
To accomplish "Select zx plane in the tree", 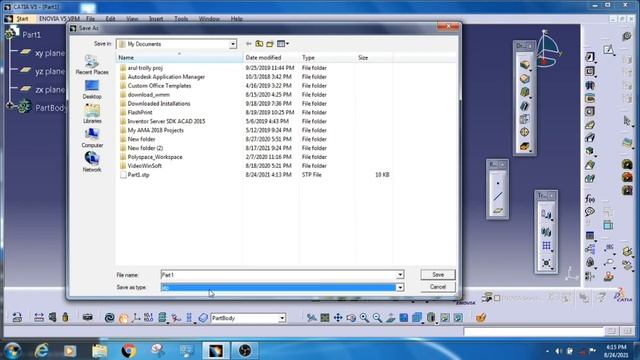I will tap(50, 90).
